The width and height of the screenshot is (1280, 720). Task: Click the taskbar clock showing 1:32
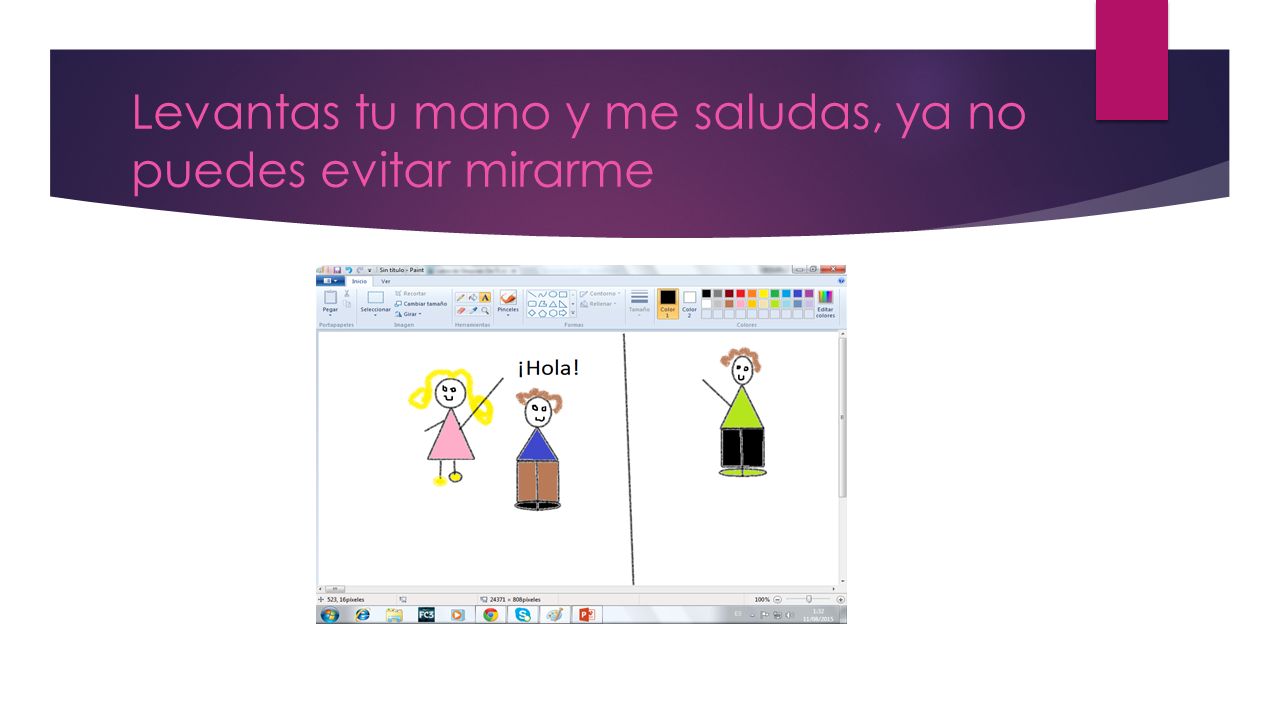(x=818, y=611)
